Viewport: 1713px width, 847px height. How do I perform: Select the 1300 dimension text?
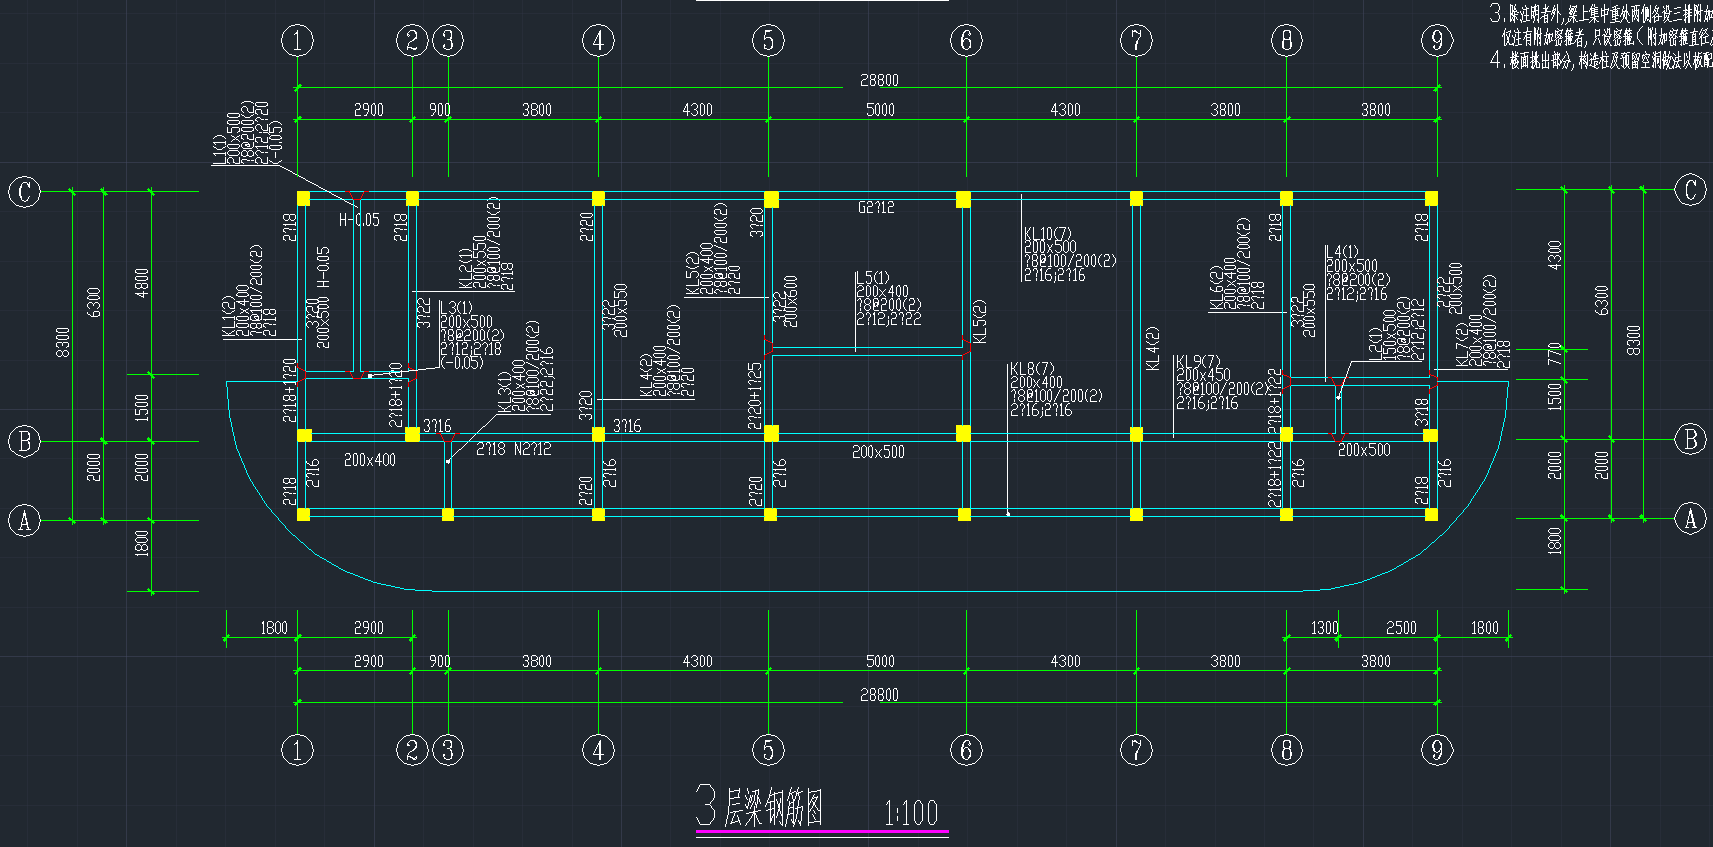coord(1324,628)
